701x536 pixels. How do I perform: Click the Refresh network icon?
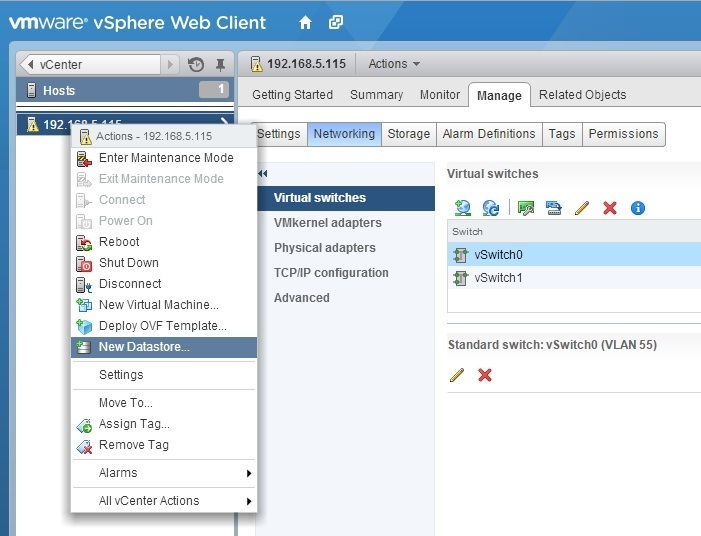[490, 208]
